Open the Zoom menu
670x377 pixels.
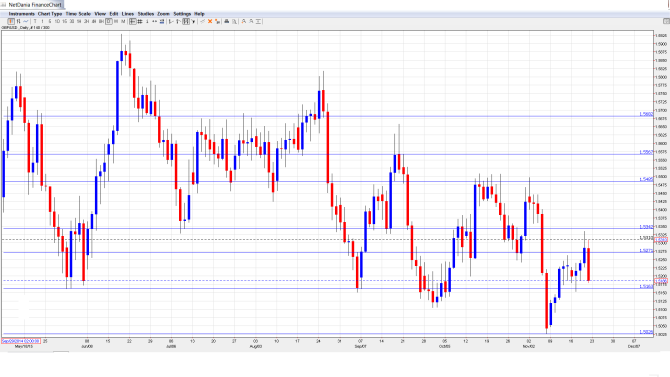[x=163, y=14]
